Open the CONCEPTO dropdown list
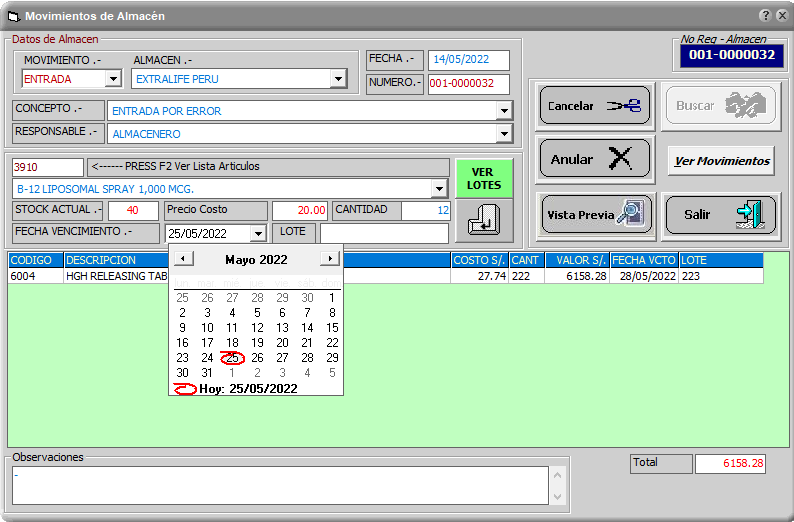This screenshot has width=794, height=522. pos(504,111)
